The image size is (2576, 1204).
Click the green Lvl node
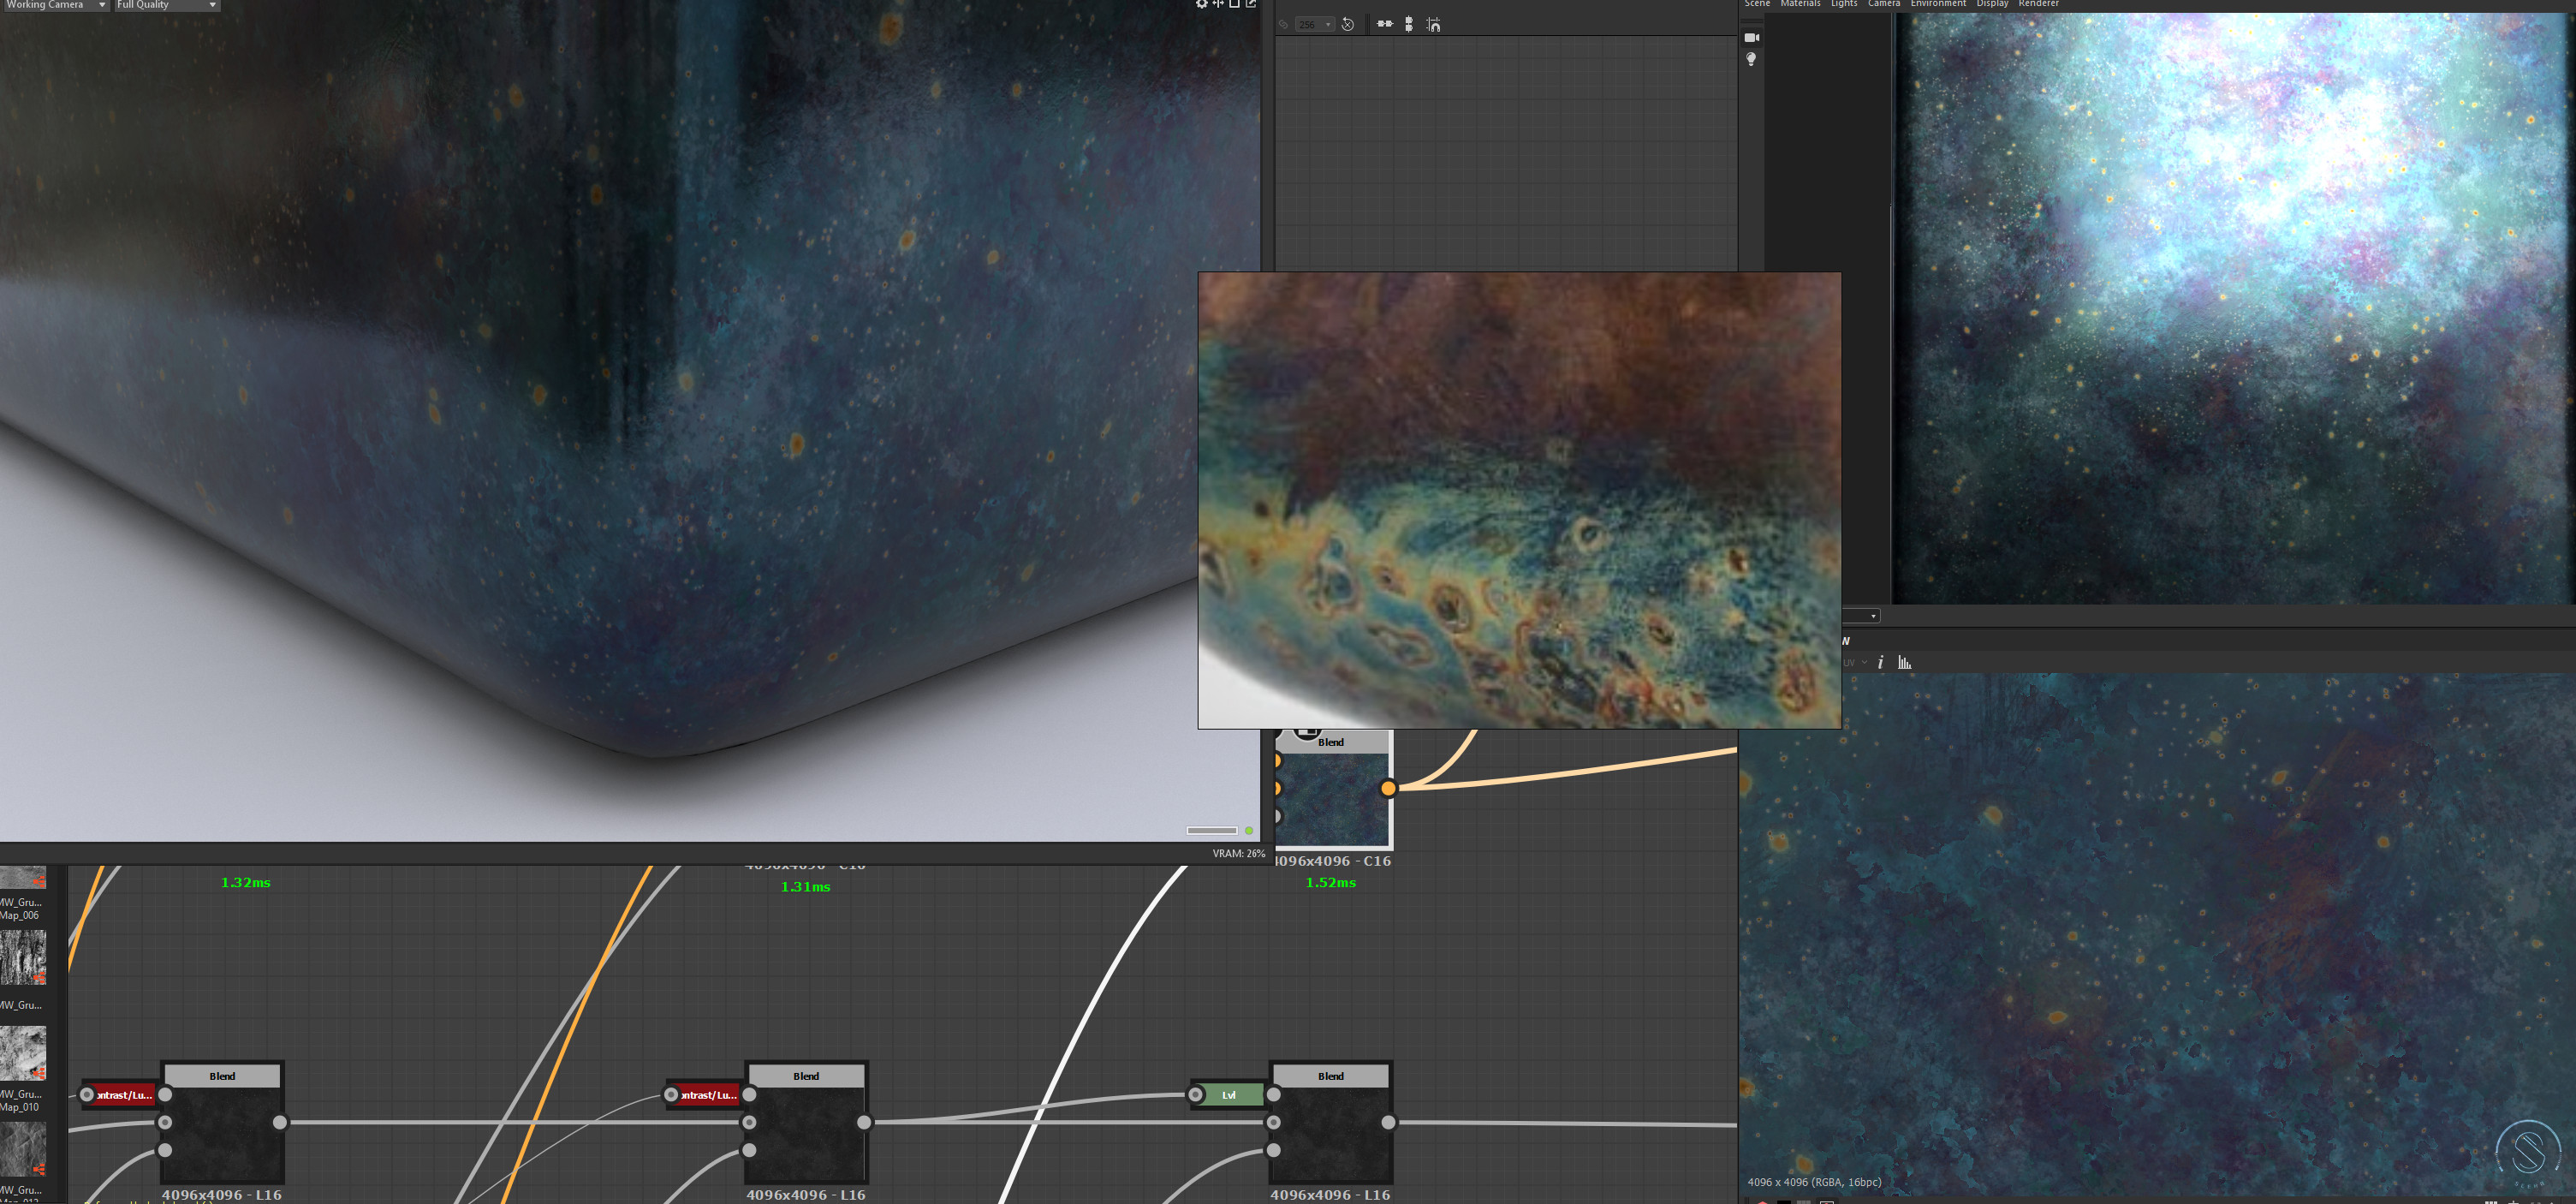1229,1095
